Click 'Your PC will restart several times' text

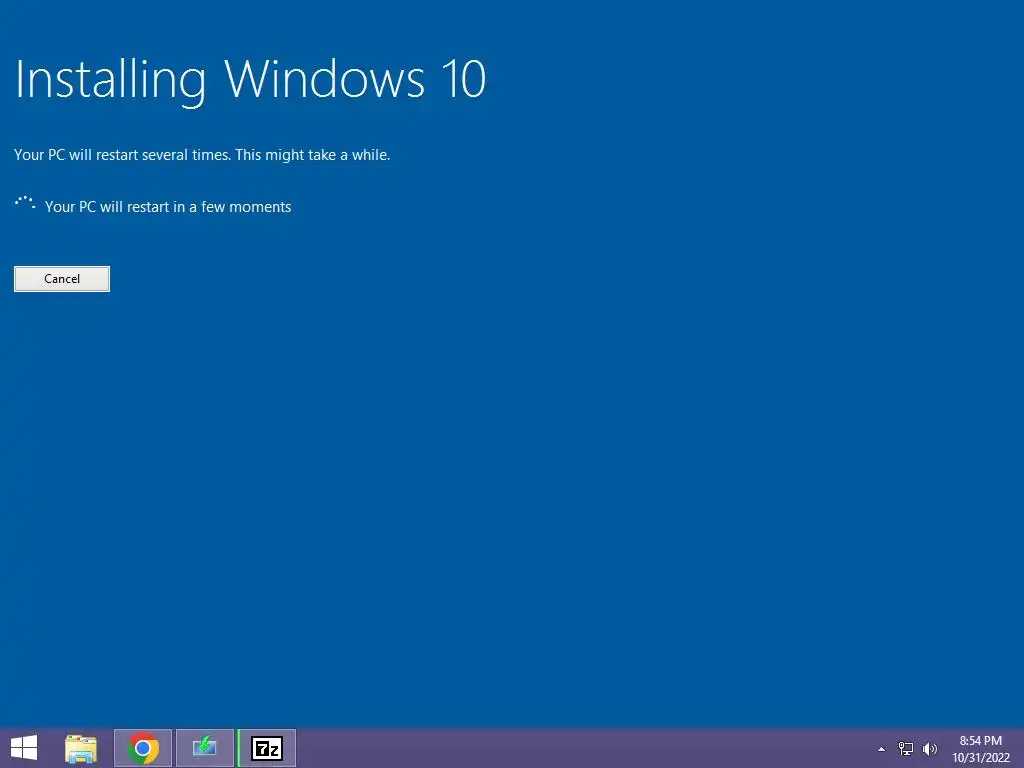click(x=202, y=155)
